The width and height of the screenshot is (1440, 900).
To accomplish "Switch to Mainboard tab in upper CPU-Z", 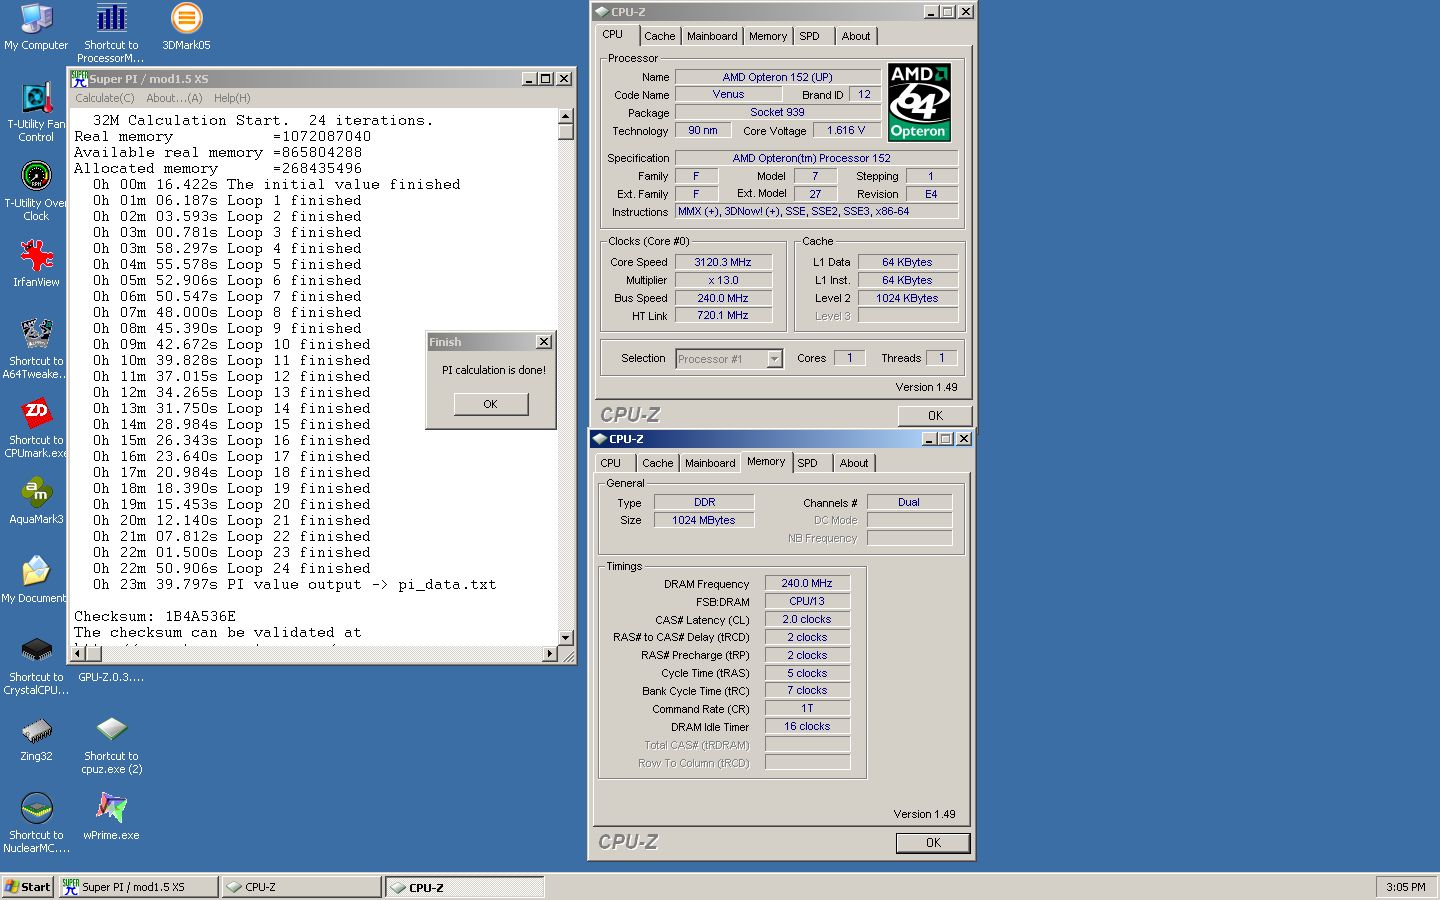I will point(712,36).
